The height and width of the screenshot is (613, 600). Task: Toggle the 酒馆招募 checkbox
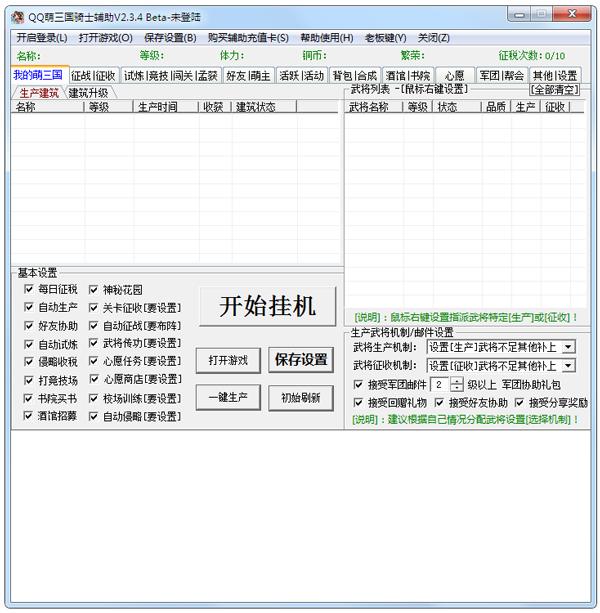pos(28,416)
